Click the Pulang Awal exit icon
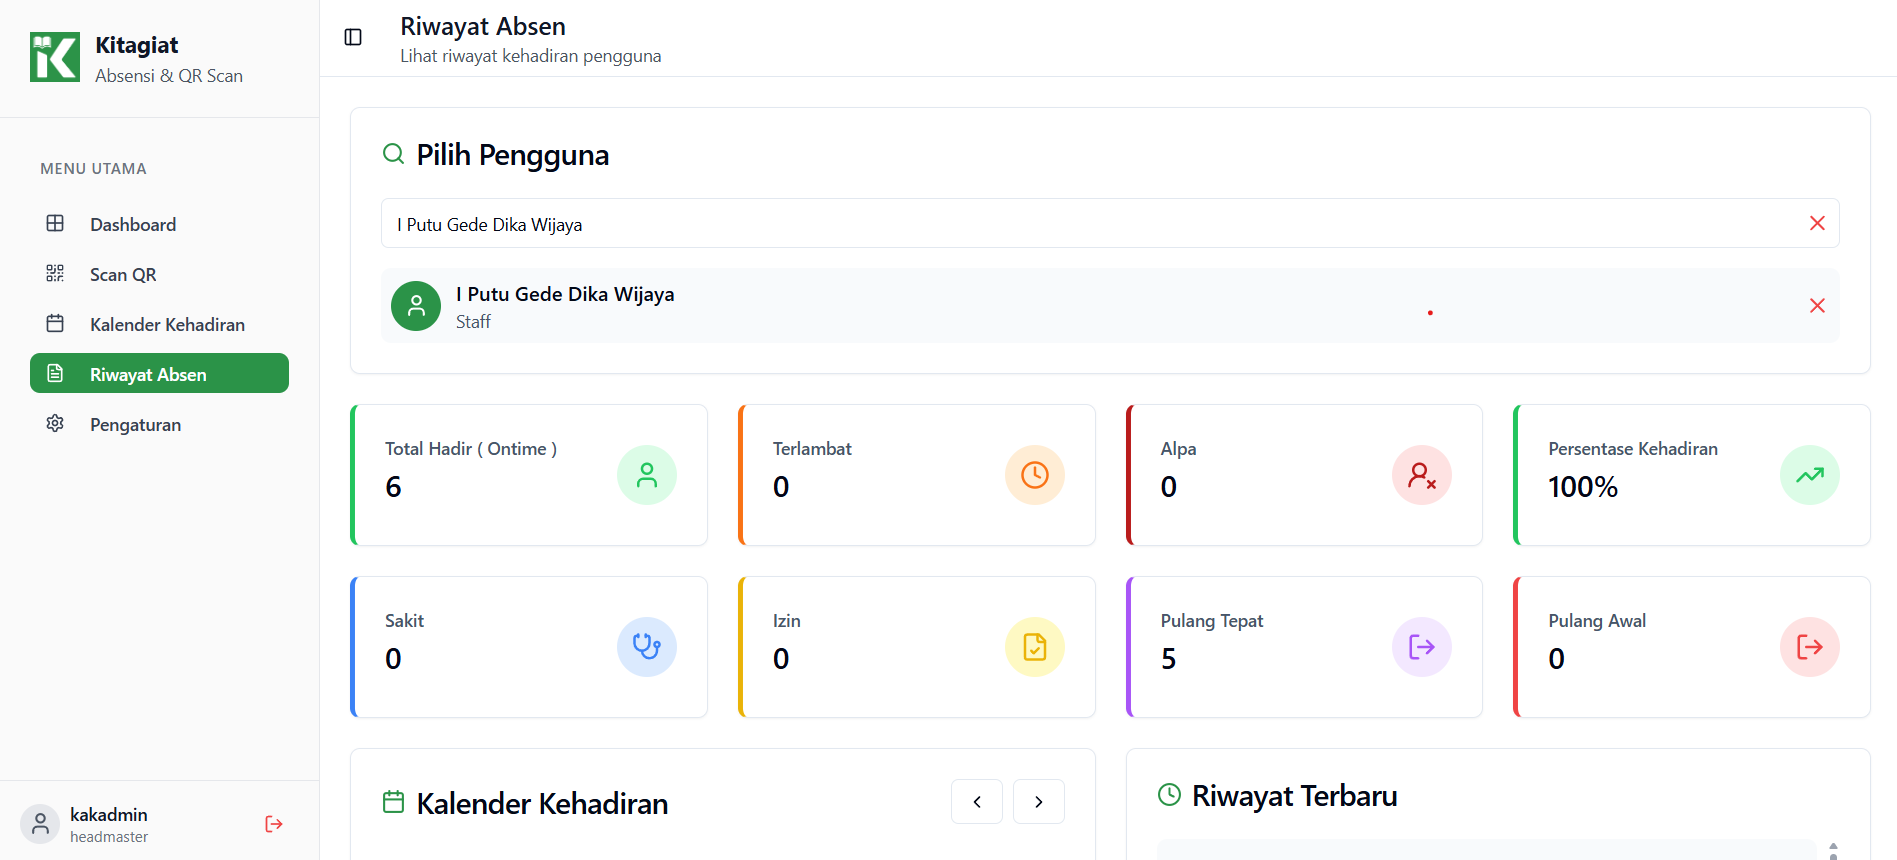The height and width of the screenshot is (860, 1897). pyautogui.click(x=1810, y=647)
